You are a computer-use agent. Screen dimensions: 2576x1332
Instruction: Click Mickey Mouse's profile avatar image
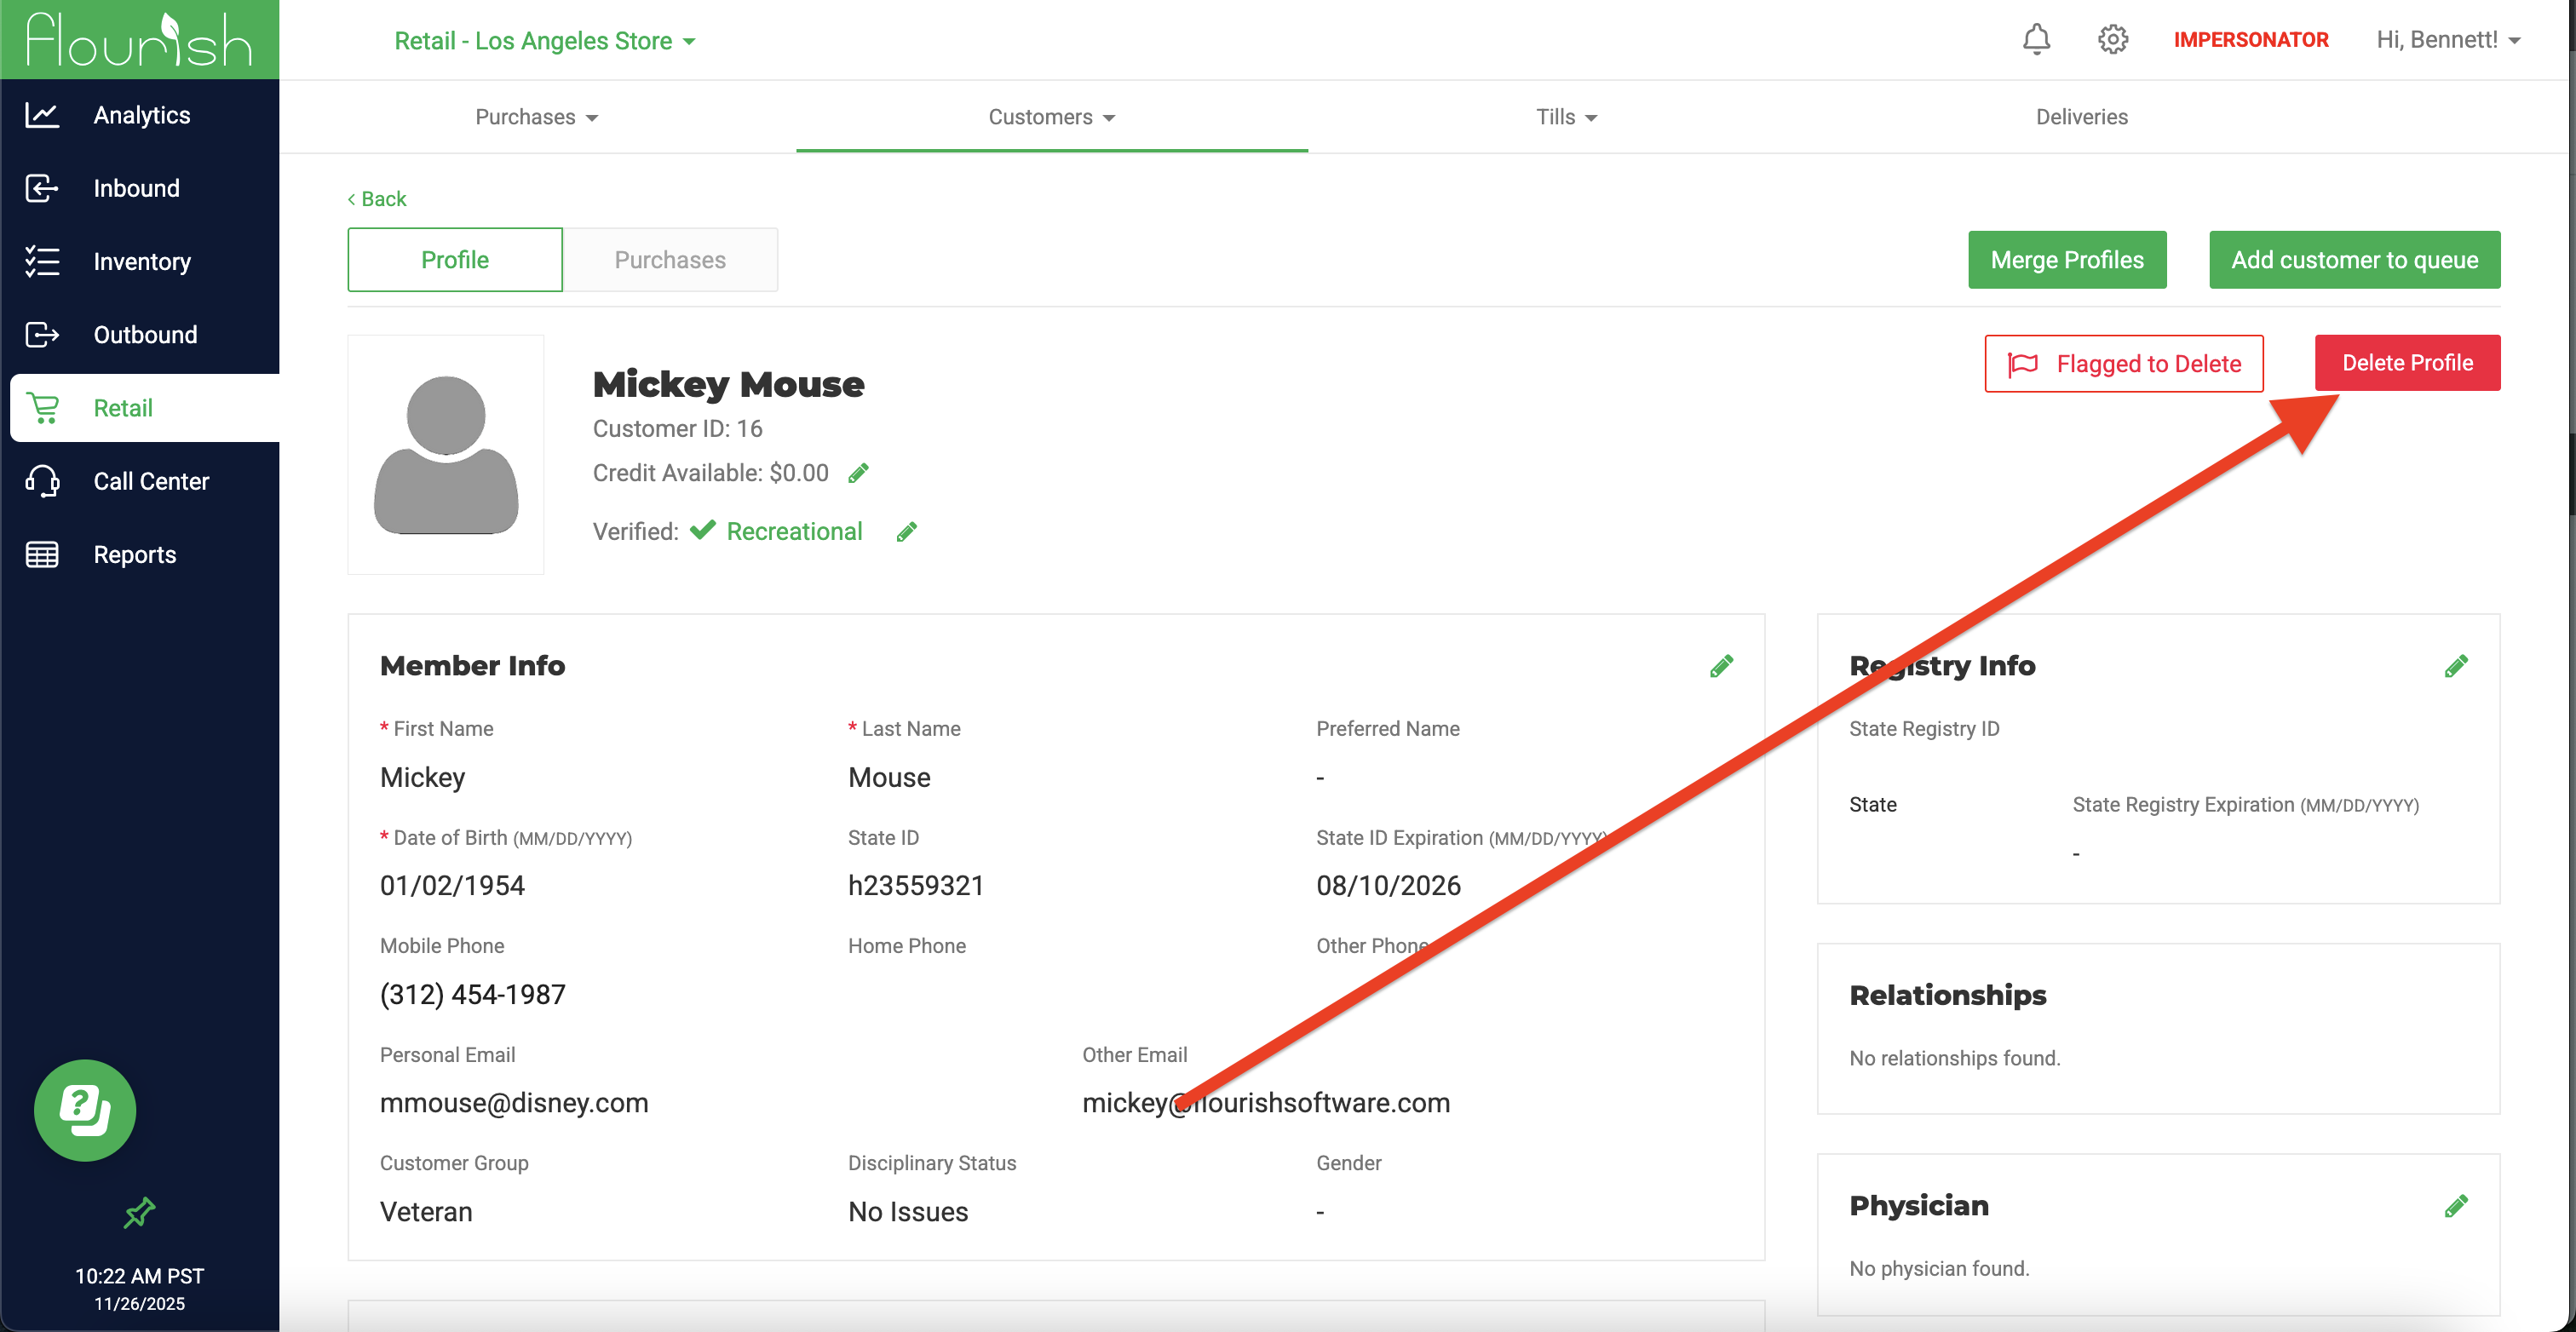point(446,455)
